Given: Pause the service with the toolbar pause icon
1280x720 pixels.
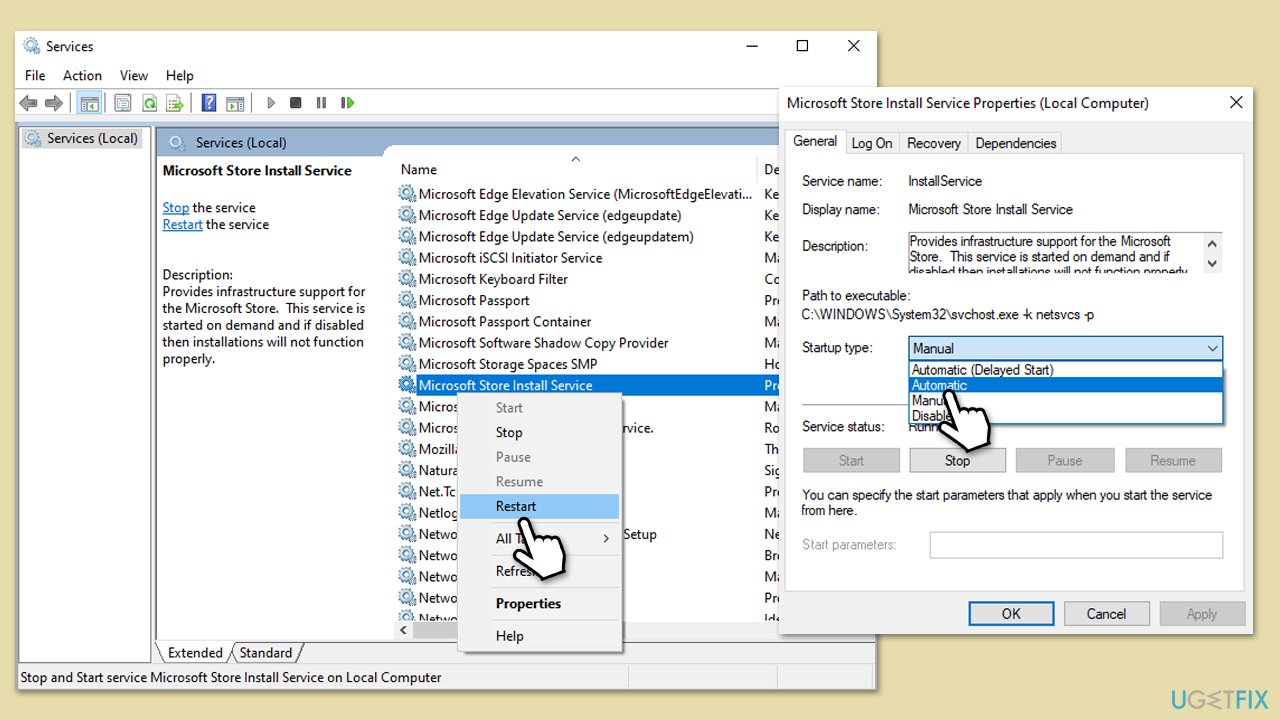Looking at the screenshot, I should [x=321, y=102].
